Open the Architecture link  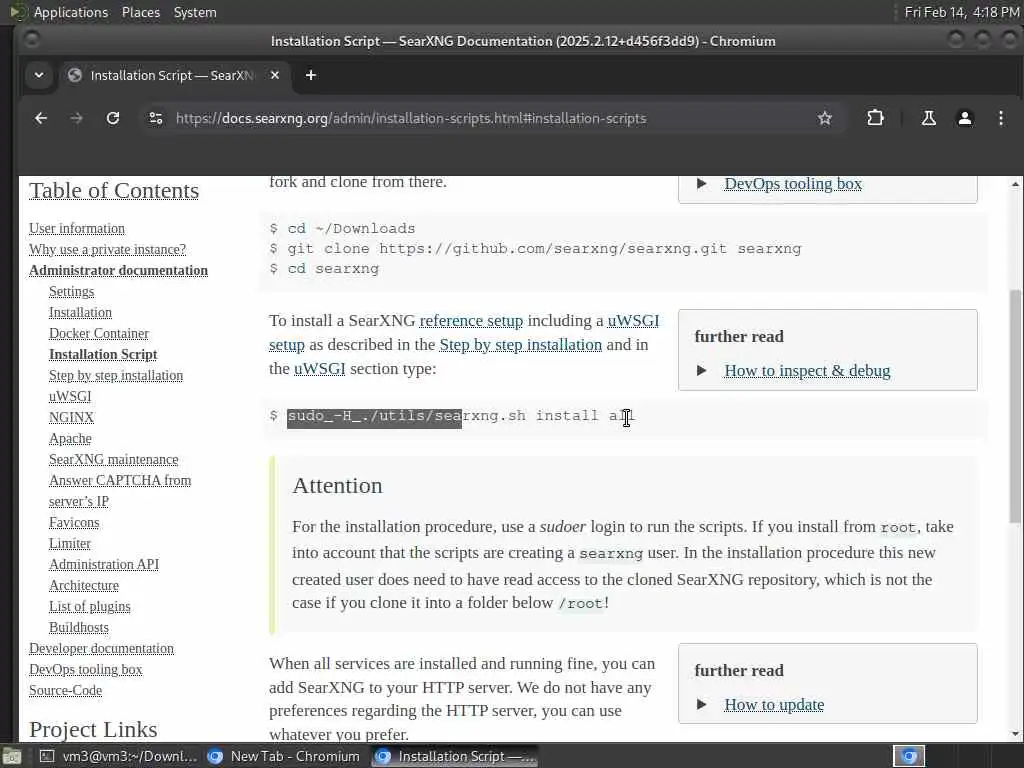(84, 585)
